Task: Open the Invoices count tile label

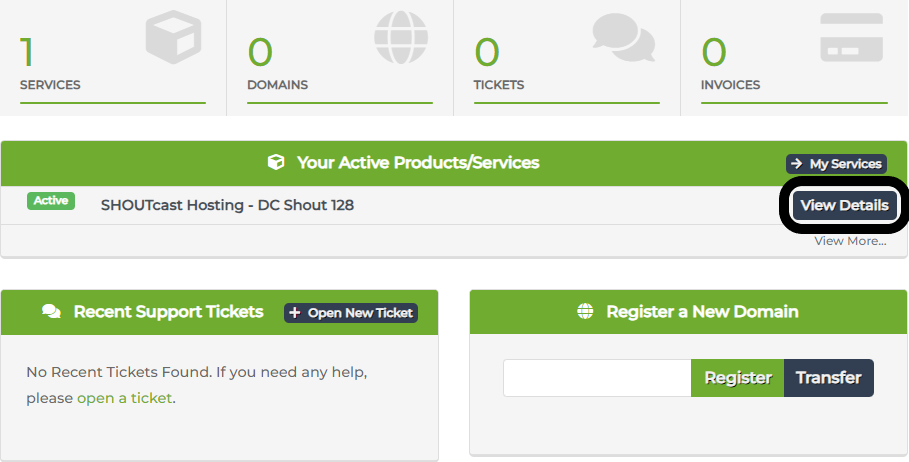Action: [730, 85]
